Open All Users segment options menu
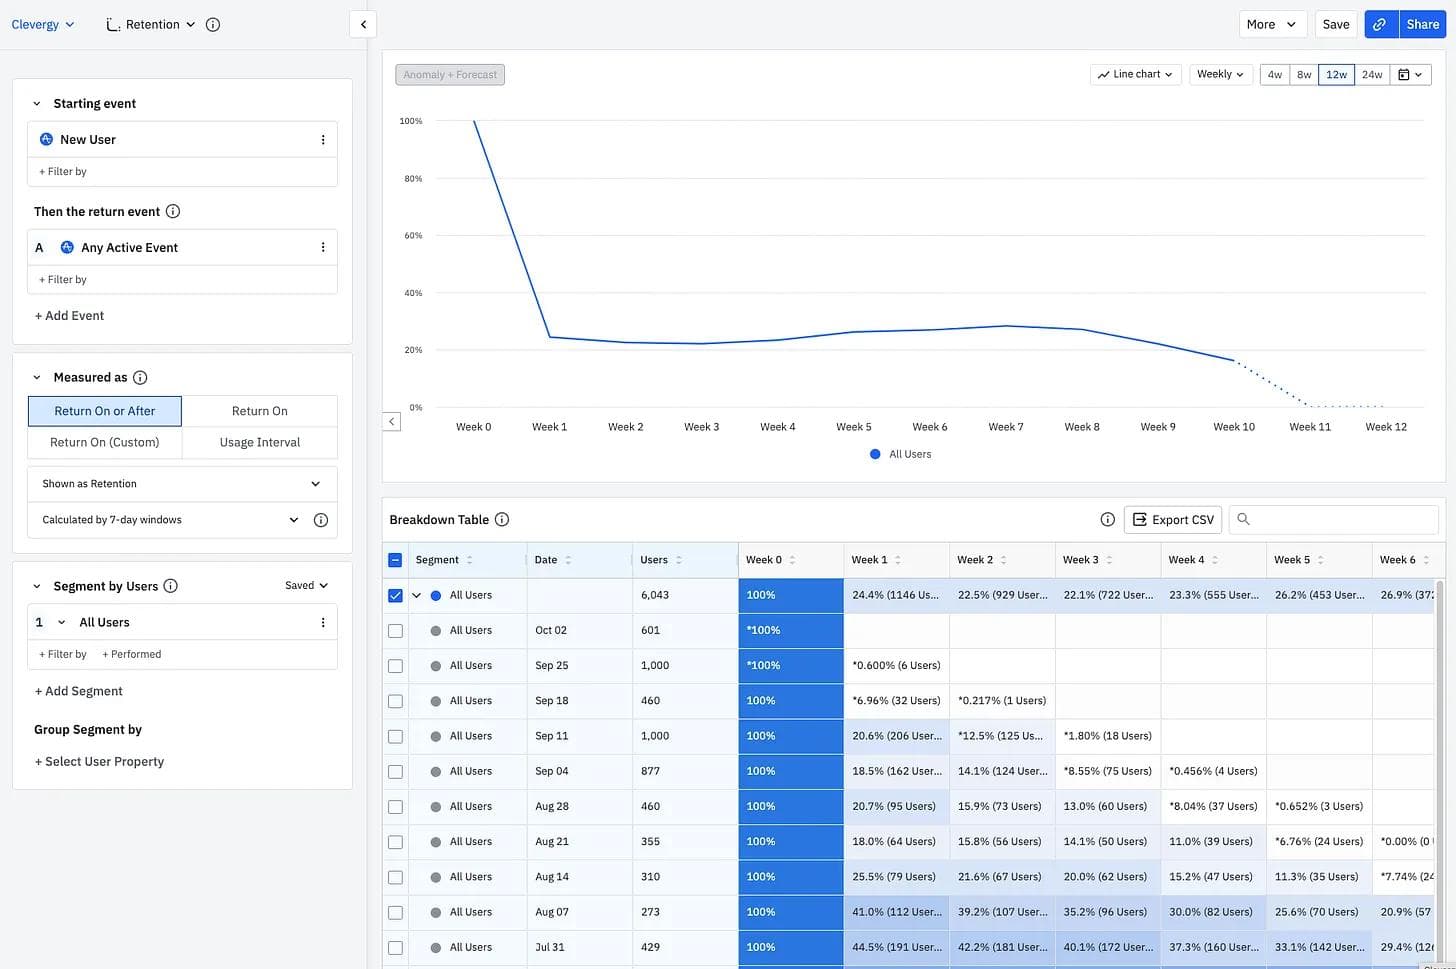The width and height of the screenshot is (1456, 969). pos(323,623)
